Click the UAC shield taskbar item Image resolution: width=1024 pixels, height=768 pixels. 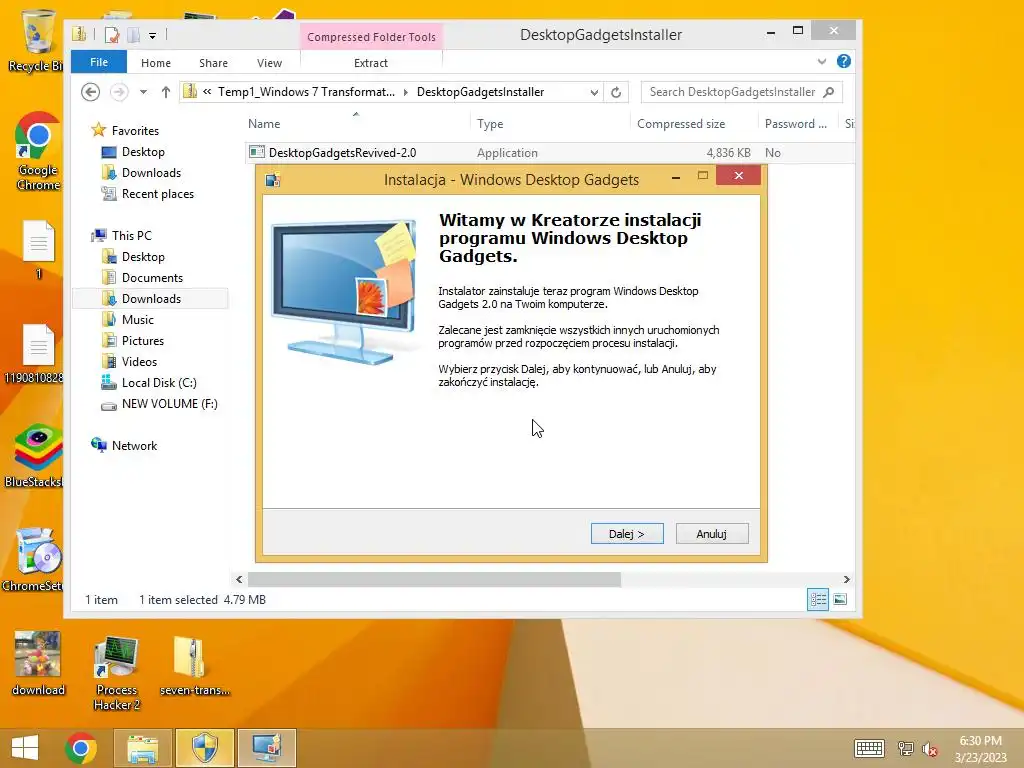point(204,748)
